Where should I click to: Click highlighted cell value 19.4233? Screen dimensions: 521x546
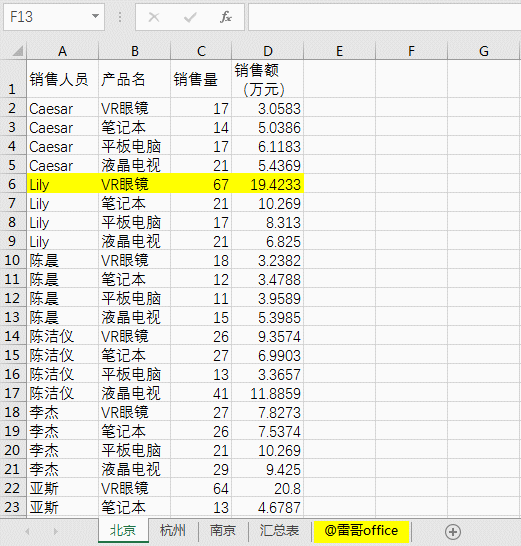point(268,184)
